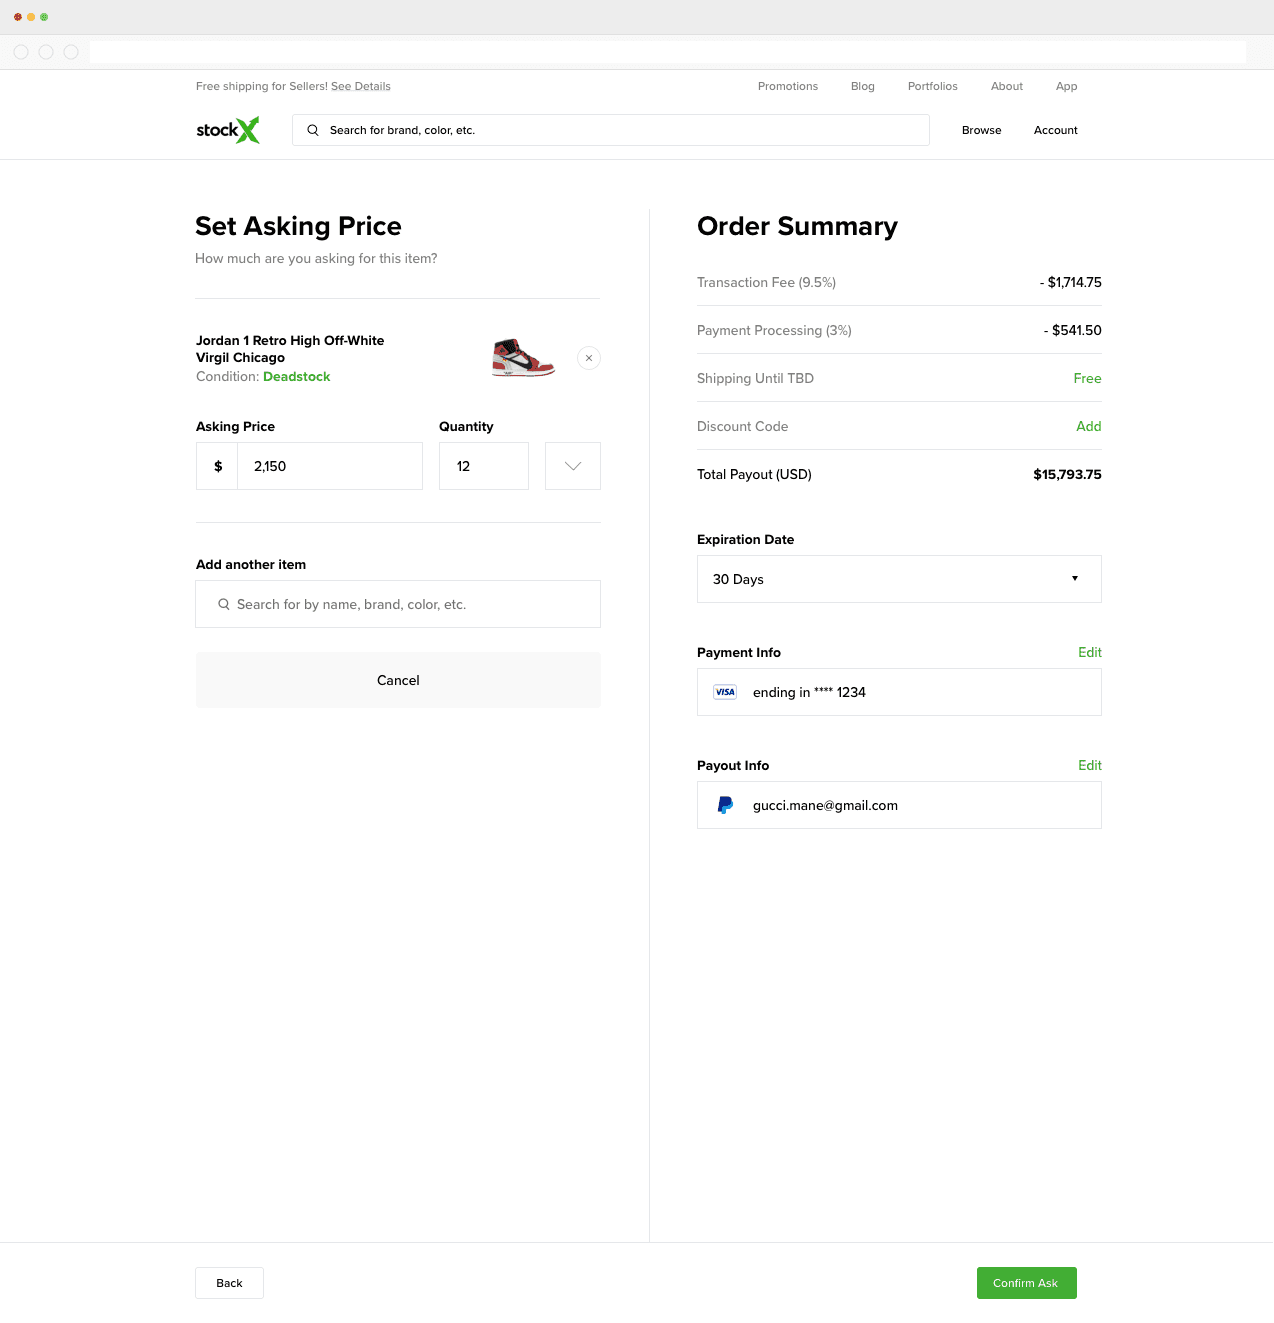Open the Promotions menu item

(787, 86)
